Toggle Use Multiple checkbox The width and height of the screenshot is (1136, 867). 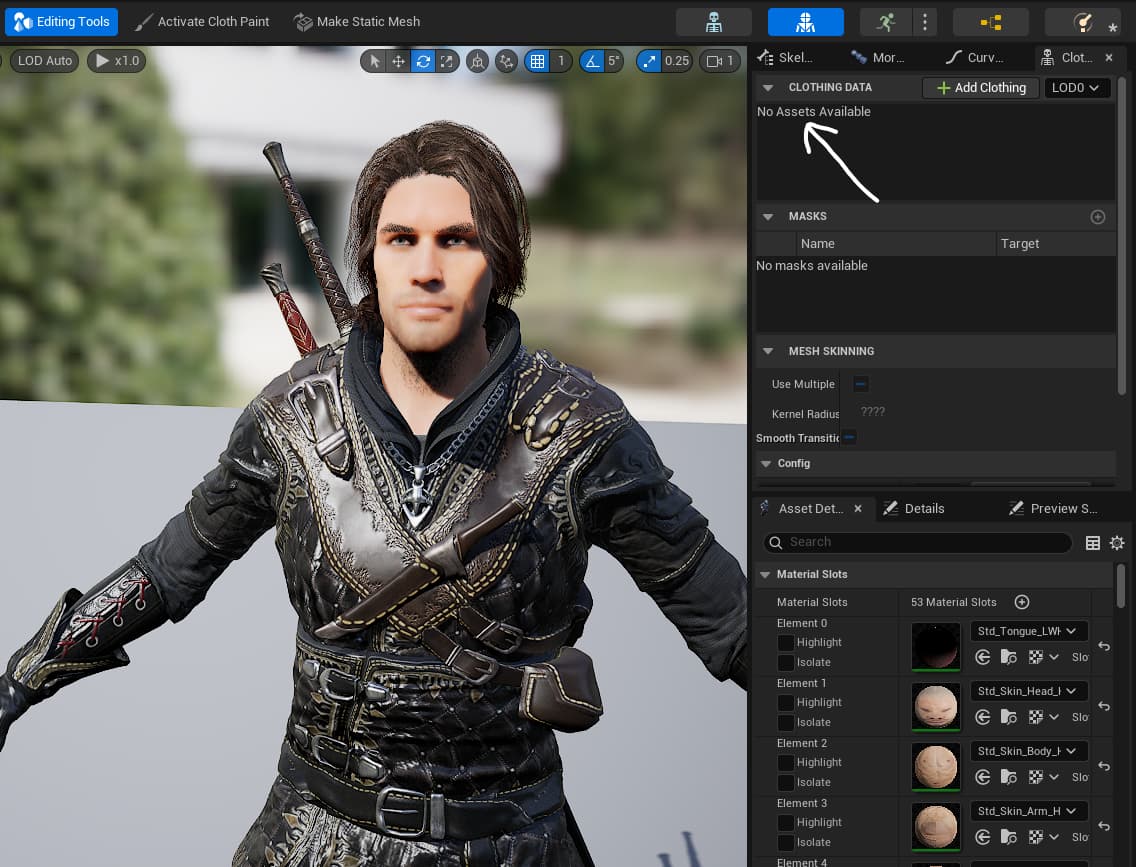pos(860,384)
